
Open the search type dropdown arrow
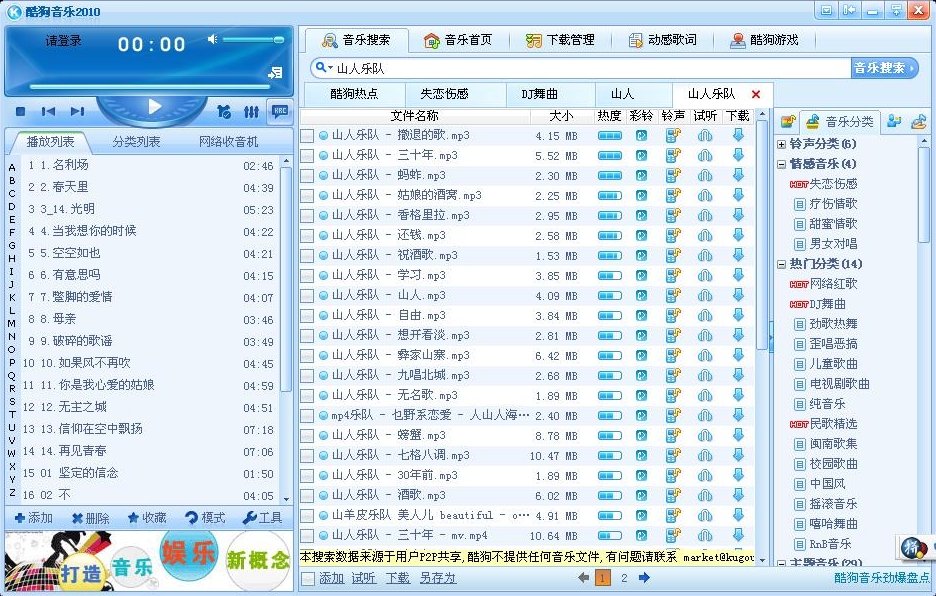pyautogui.click(x=331, y=68)
